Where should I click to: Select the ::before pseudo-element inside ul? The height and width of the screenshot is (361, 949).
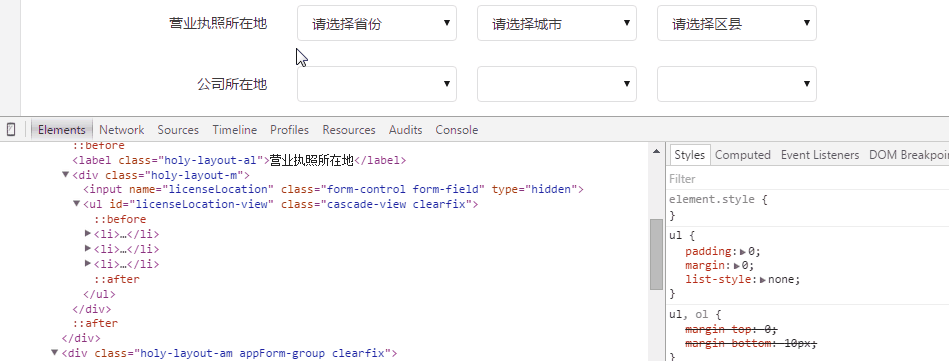[120, 219]
